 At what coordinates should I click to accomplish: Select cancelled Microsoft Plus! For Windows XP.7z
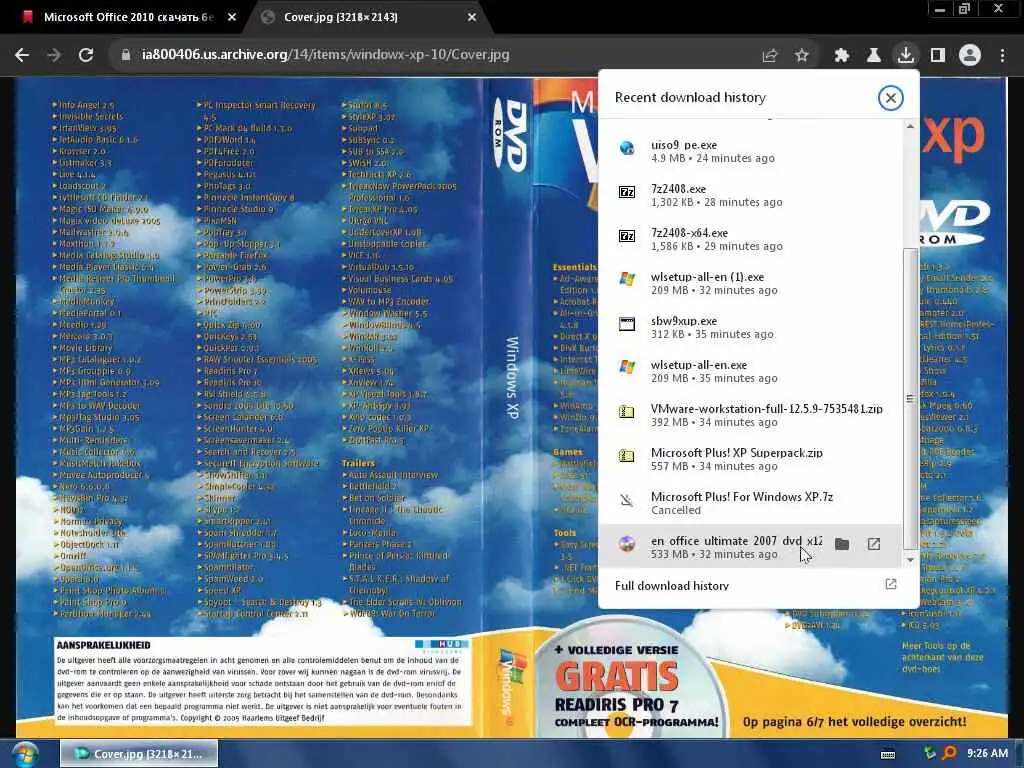(x=749, y=503)
